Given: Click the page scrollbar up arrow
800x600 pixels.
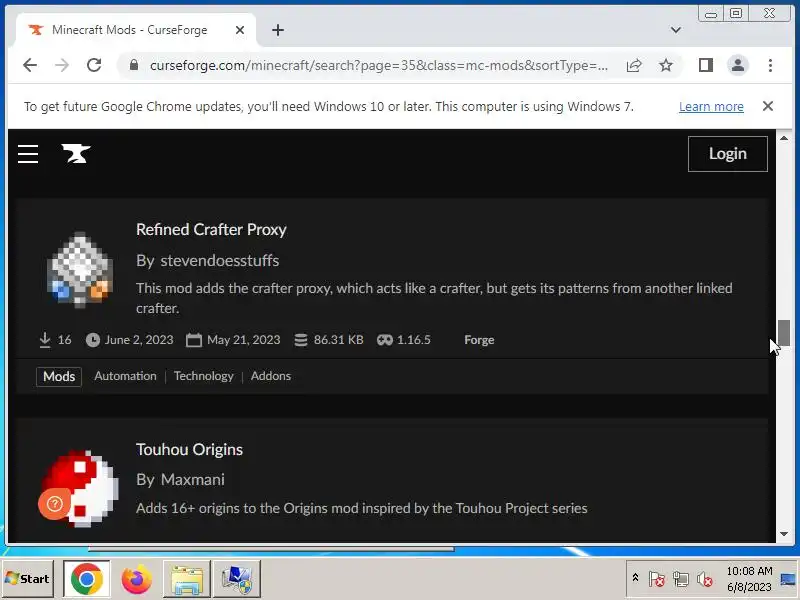Looking at the screenshot, I should (784, 138).
